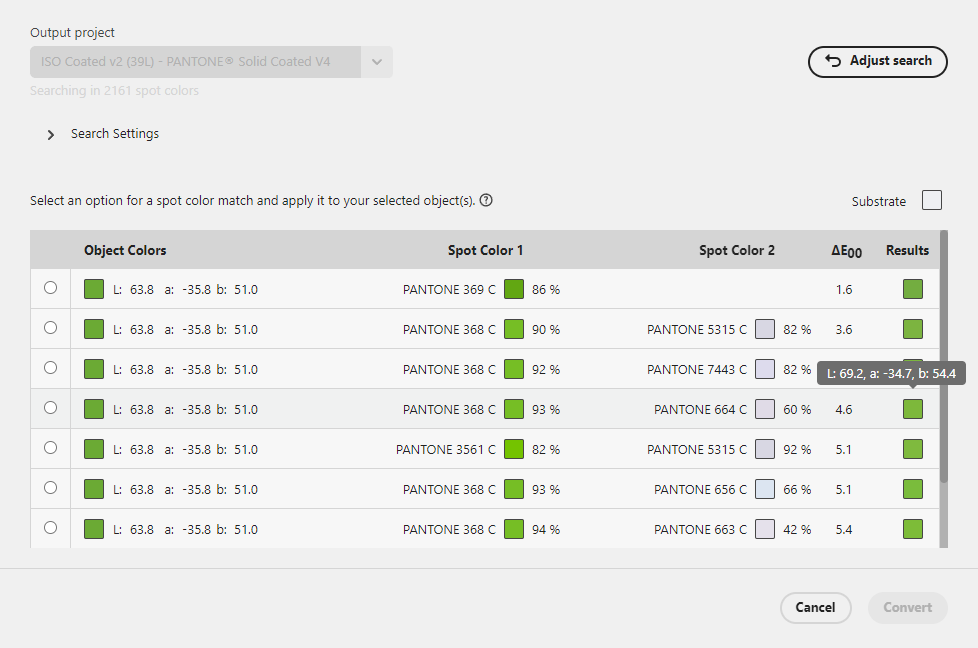Viewport: 978px width, 648px height.
Task: Click the PANTONE 664 C swatch
Action: [x=765, y=409]
